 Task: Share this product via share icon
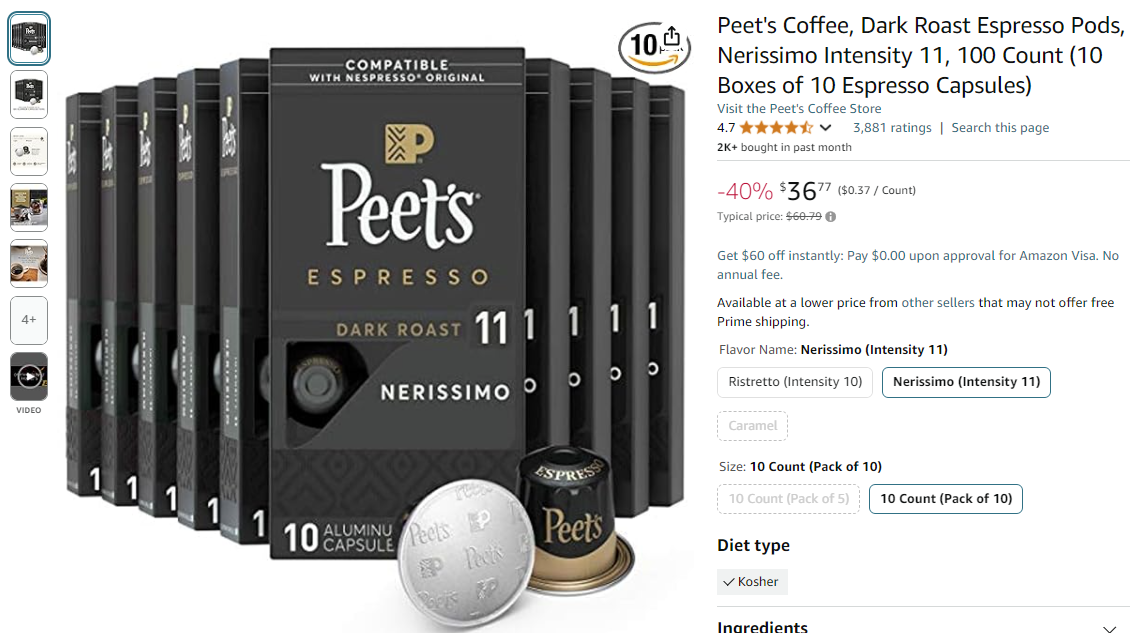[672, 36]
